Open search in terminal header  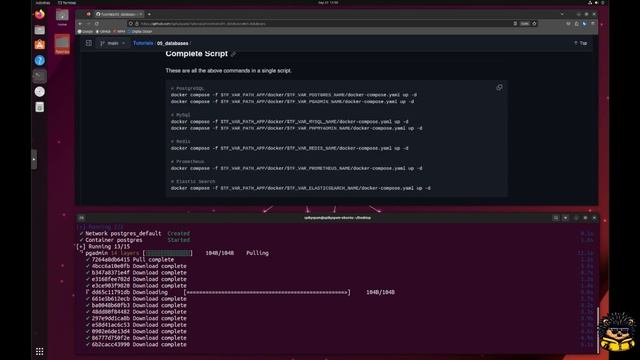[x=556, y=218]
